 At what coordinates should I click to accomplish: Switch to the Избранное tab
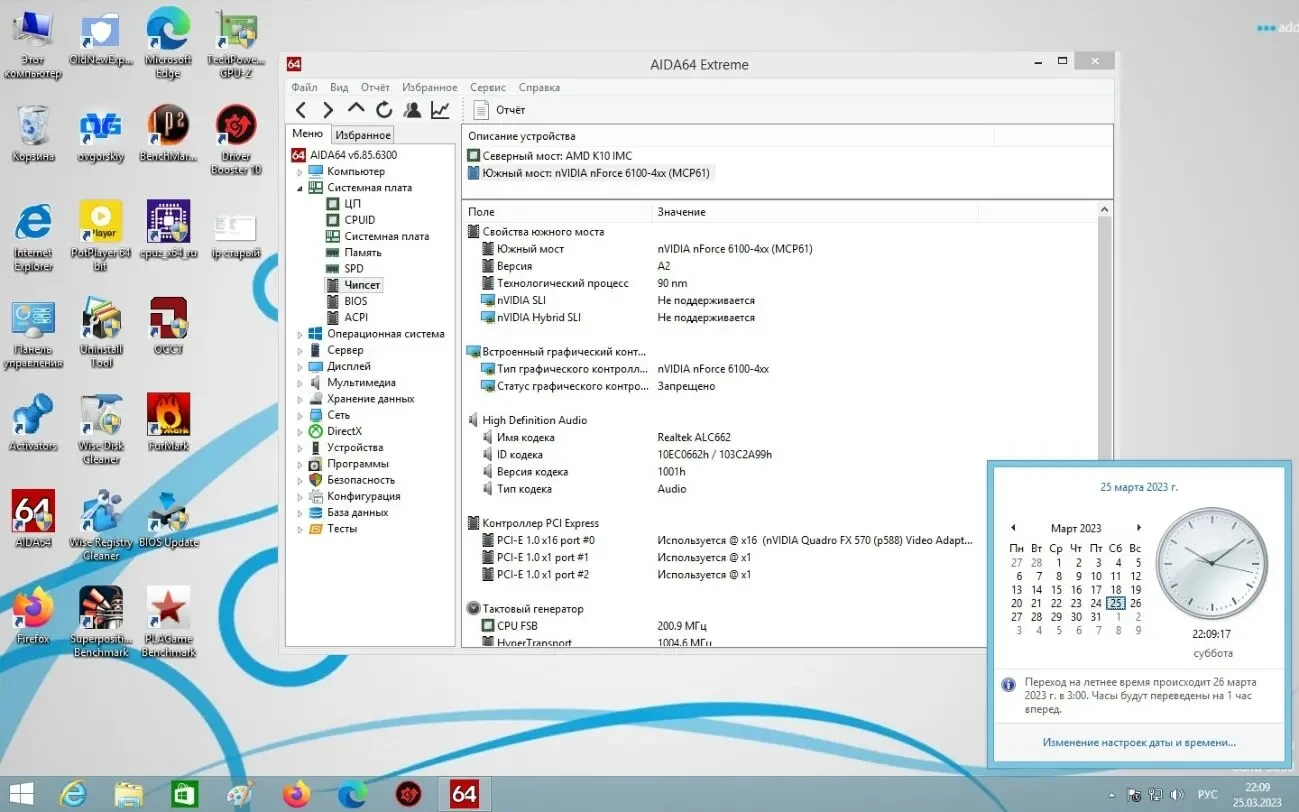click(362, 134)
